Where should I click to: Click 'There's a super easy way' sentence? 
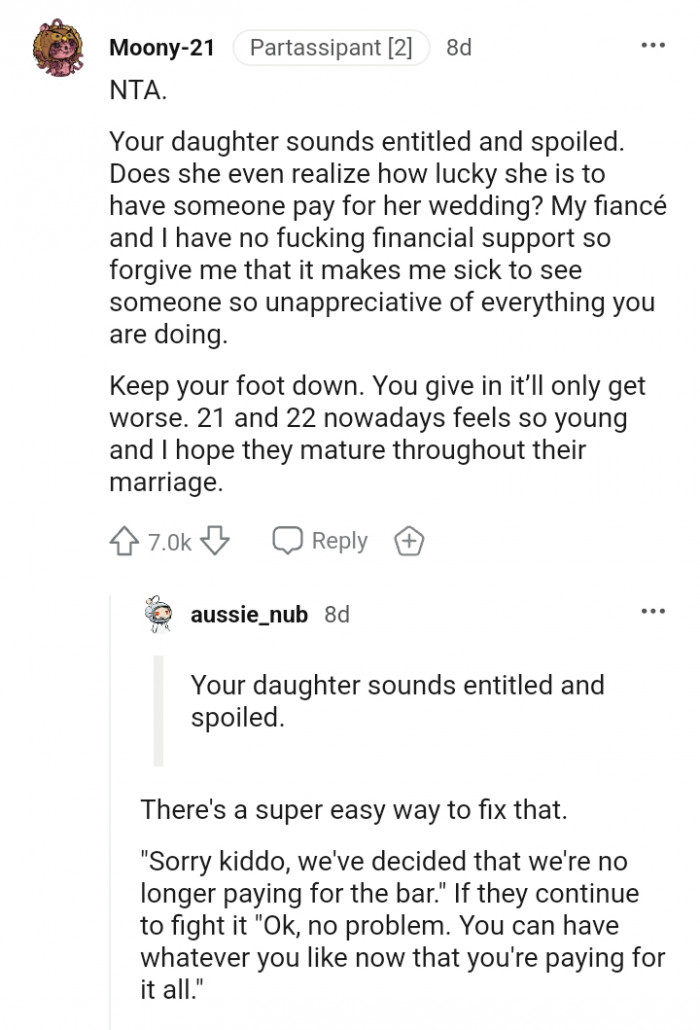(353, 808)
